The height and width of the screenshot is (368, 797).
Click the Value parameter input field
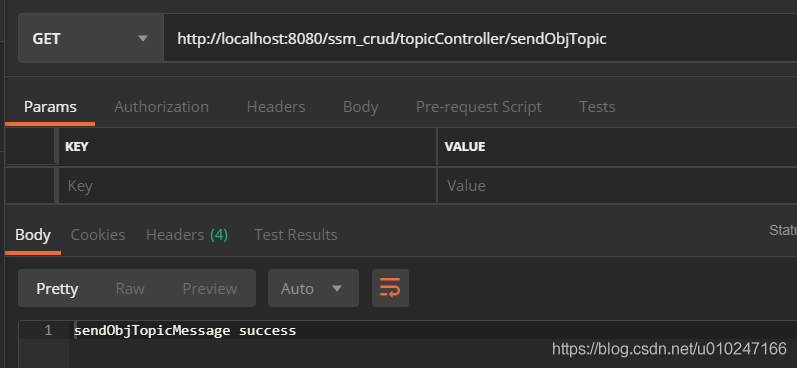pyautogui.click(x=617, y=186)
